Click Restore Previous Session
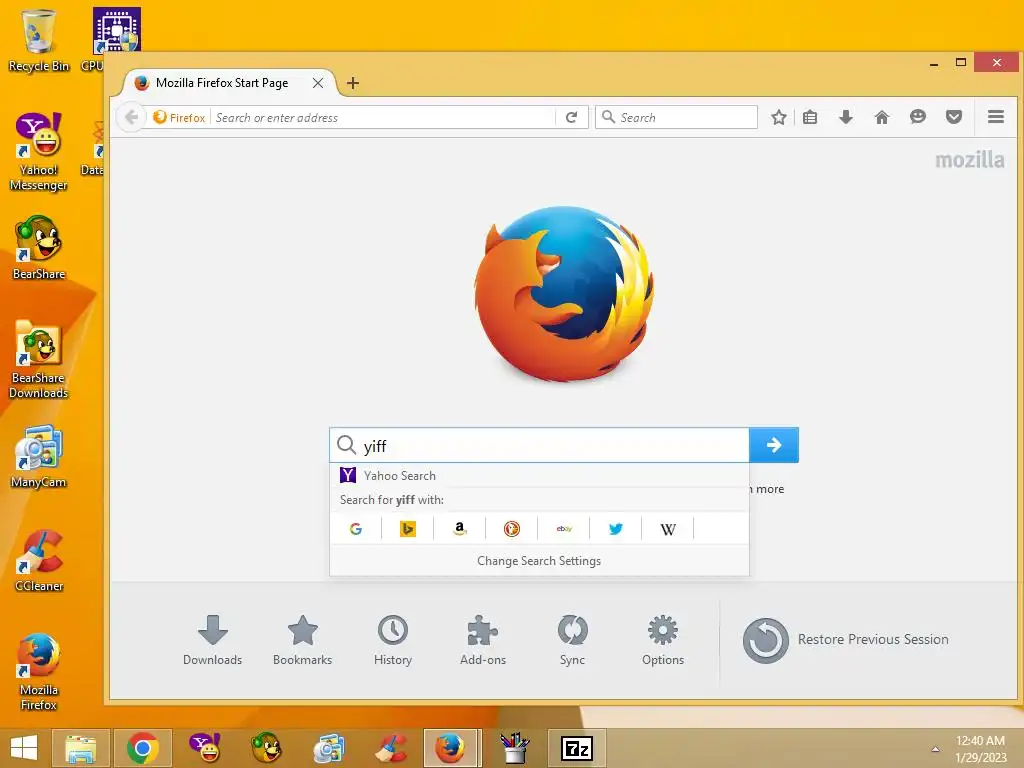Screen dimensions: 1024x768 tap(846, 640)
